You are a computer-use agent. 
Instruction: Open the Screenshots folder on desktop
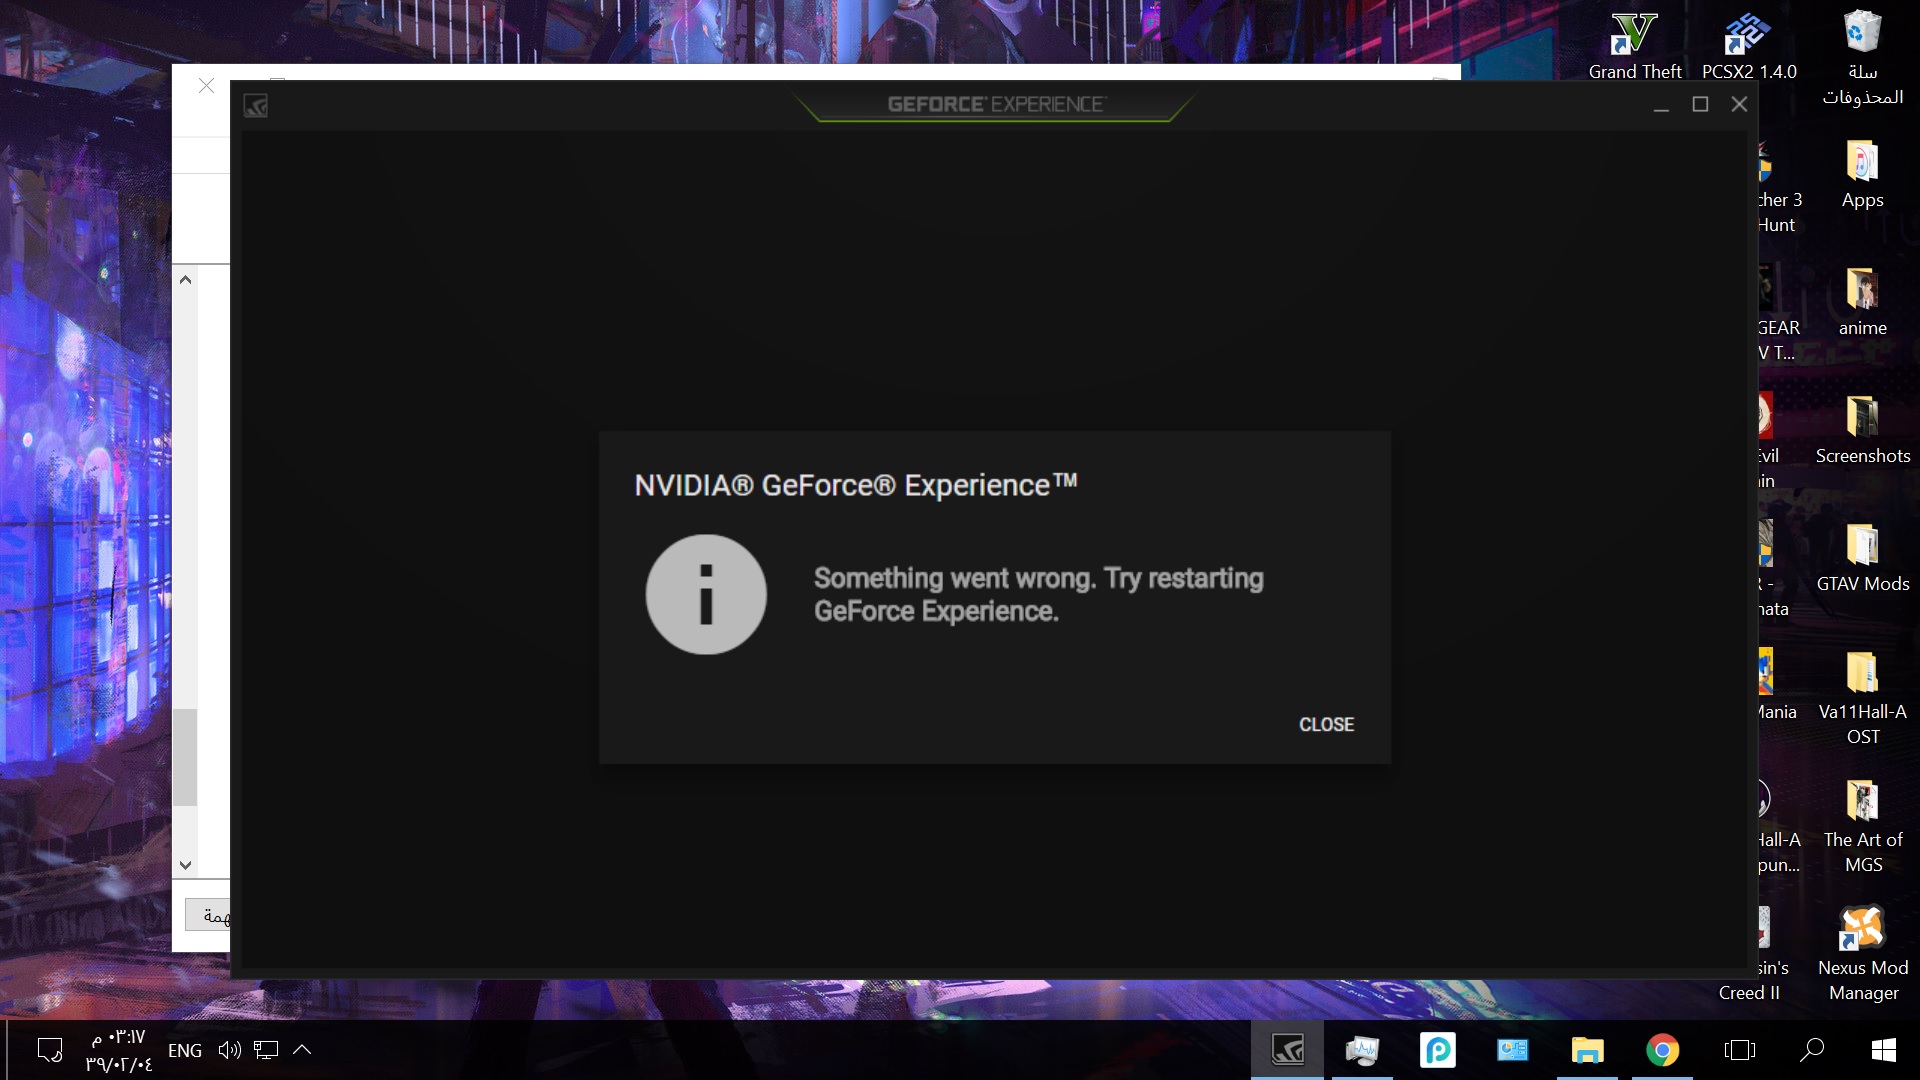click(x=1863, y=431)
